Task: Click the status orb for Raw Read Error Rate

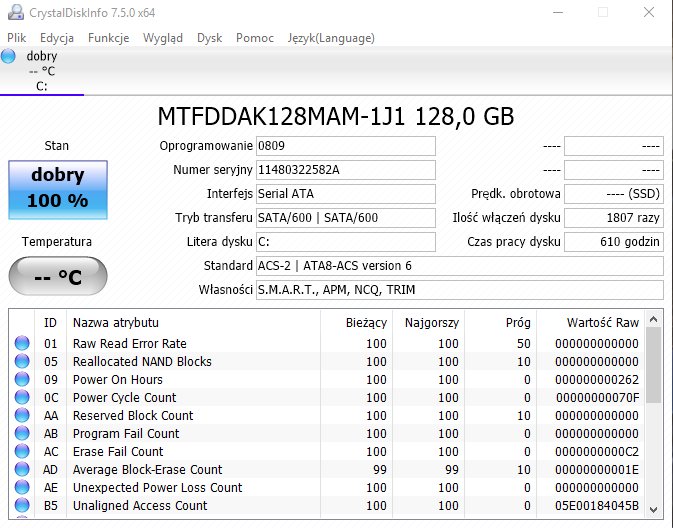Action: point(22,343)
